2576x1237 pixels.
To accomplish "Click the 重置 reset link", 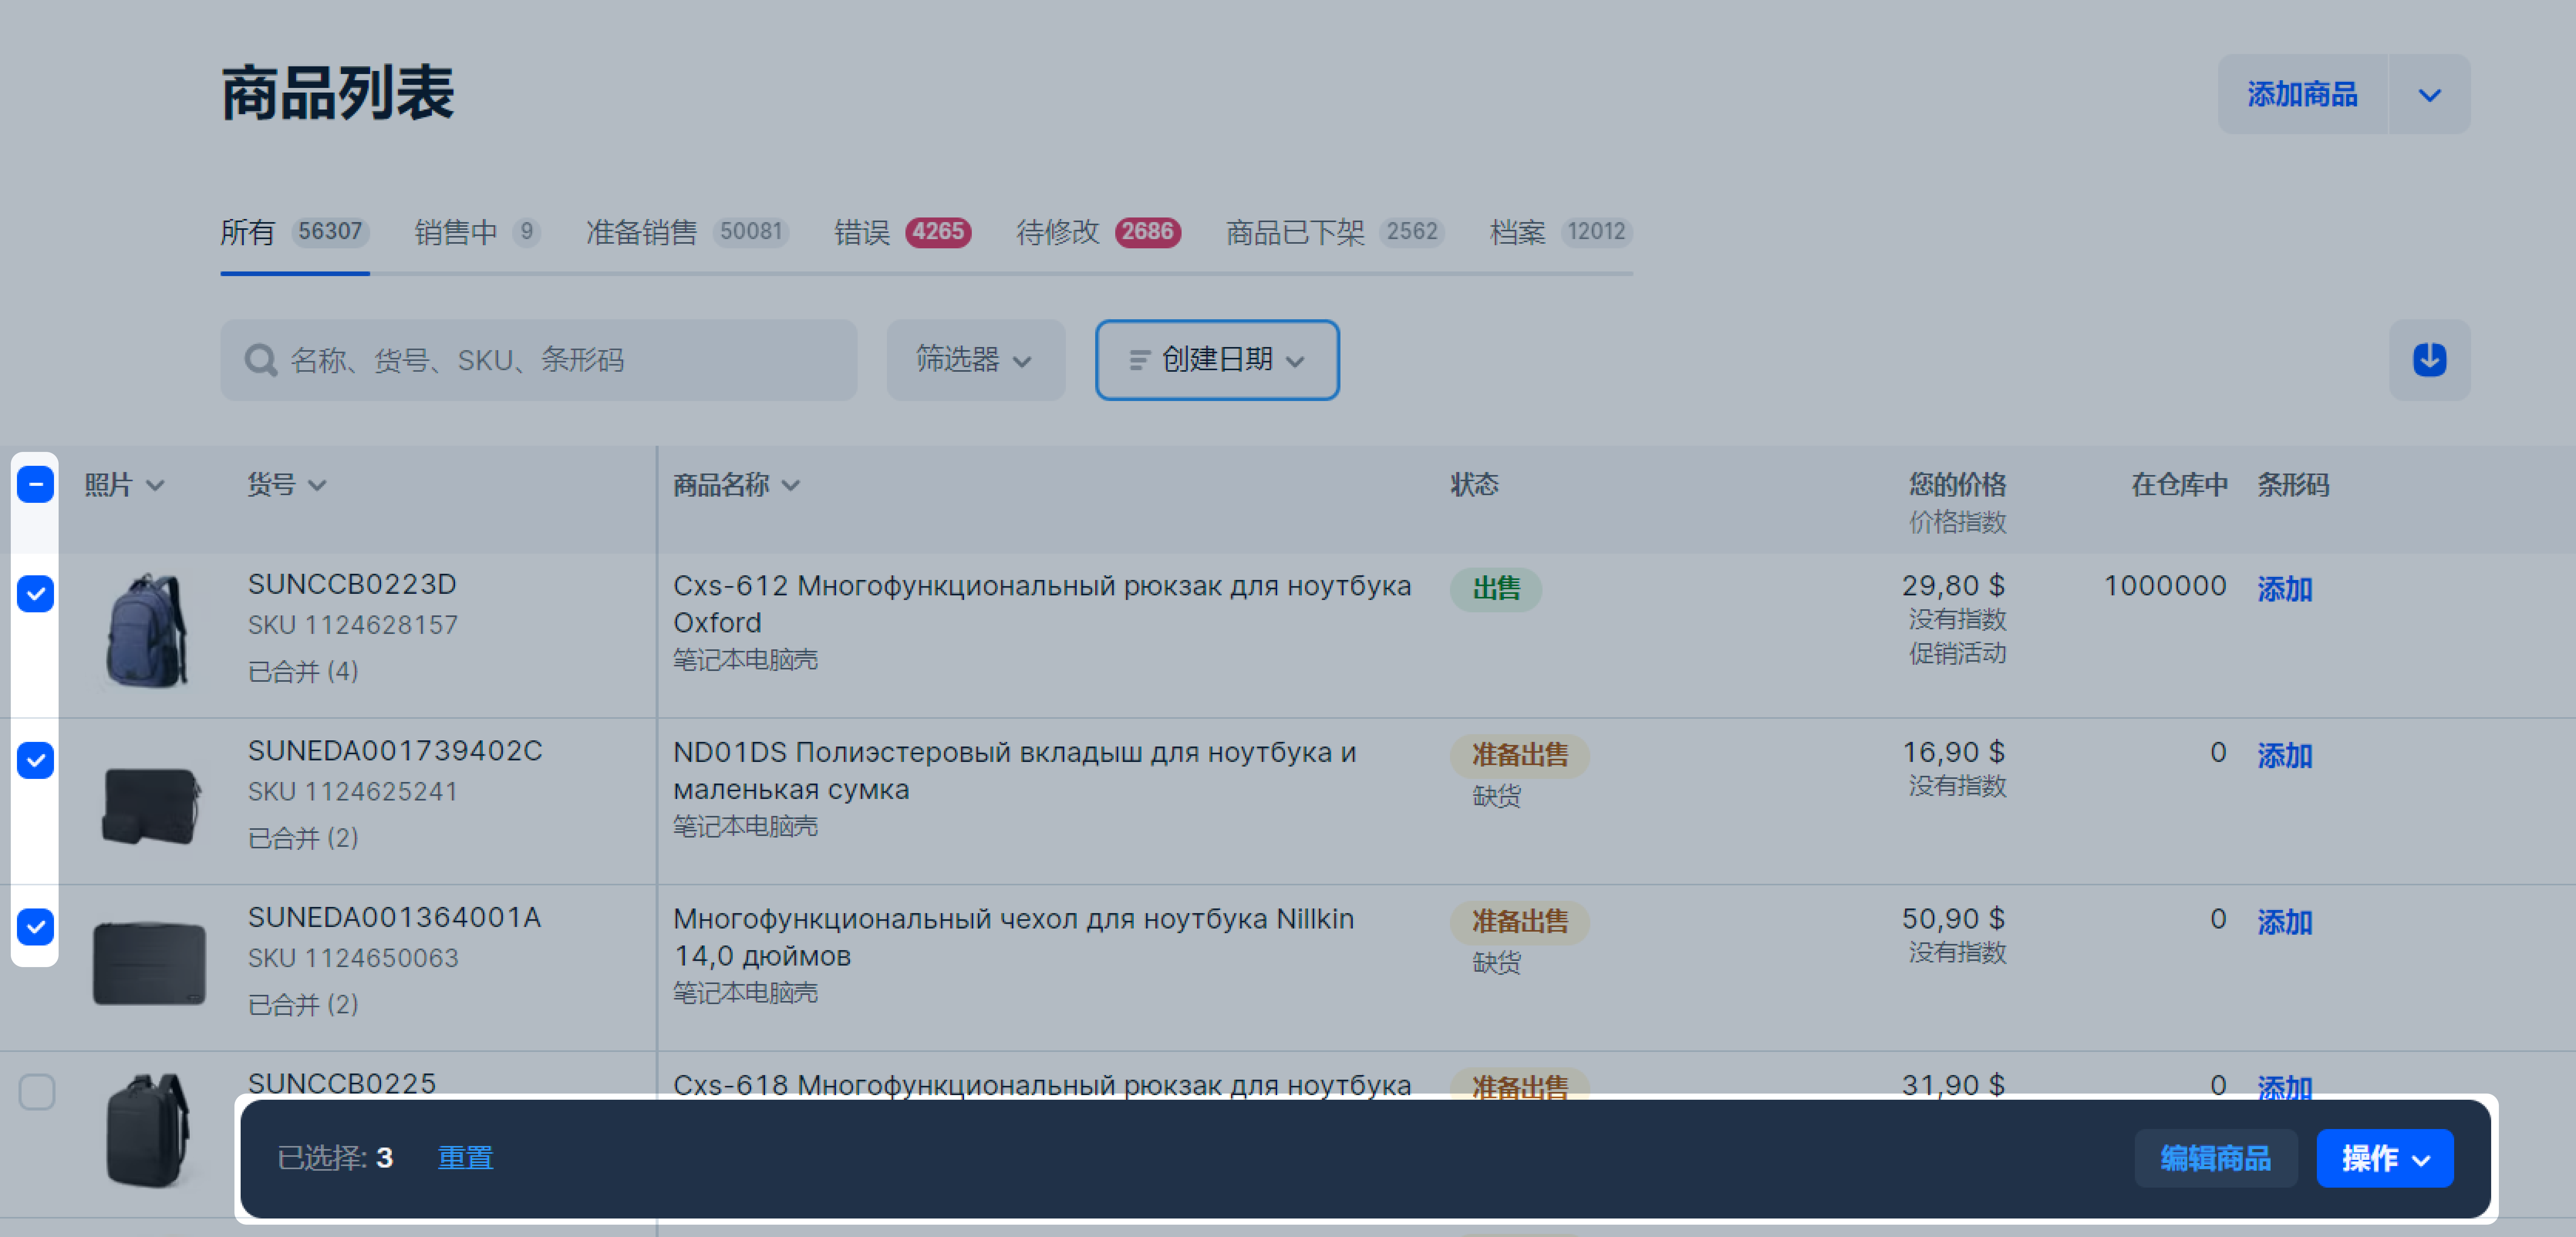I will 465,1157.
